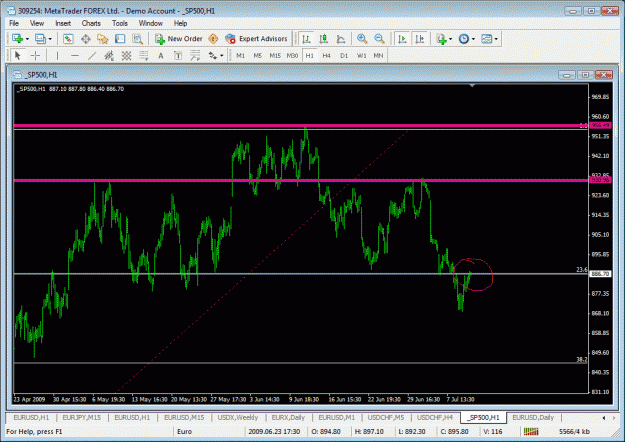The image size is (625, 442).
Task: Switch to the USDX,Weekly chart tab
Action: [238, 417]
